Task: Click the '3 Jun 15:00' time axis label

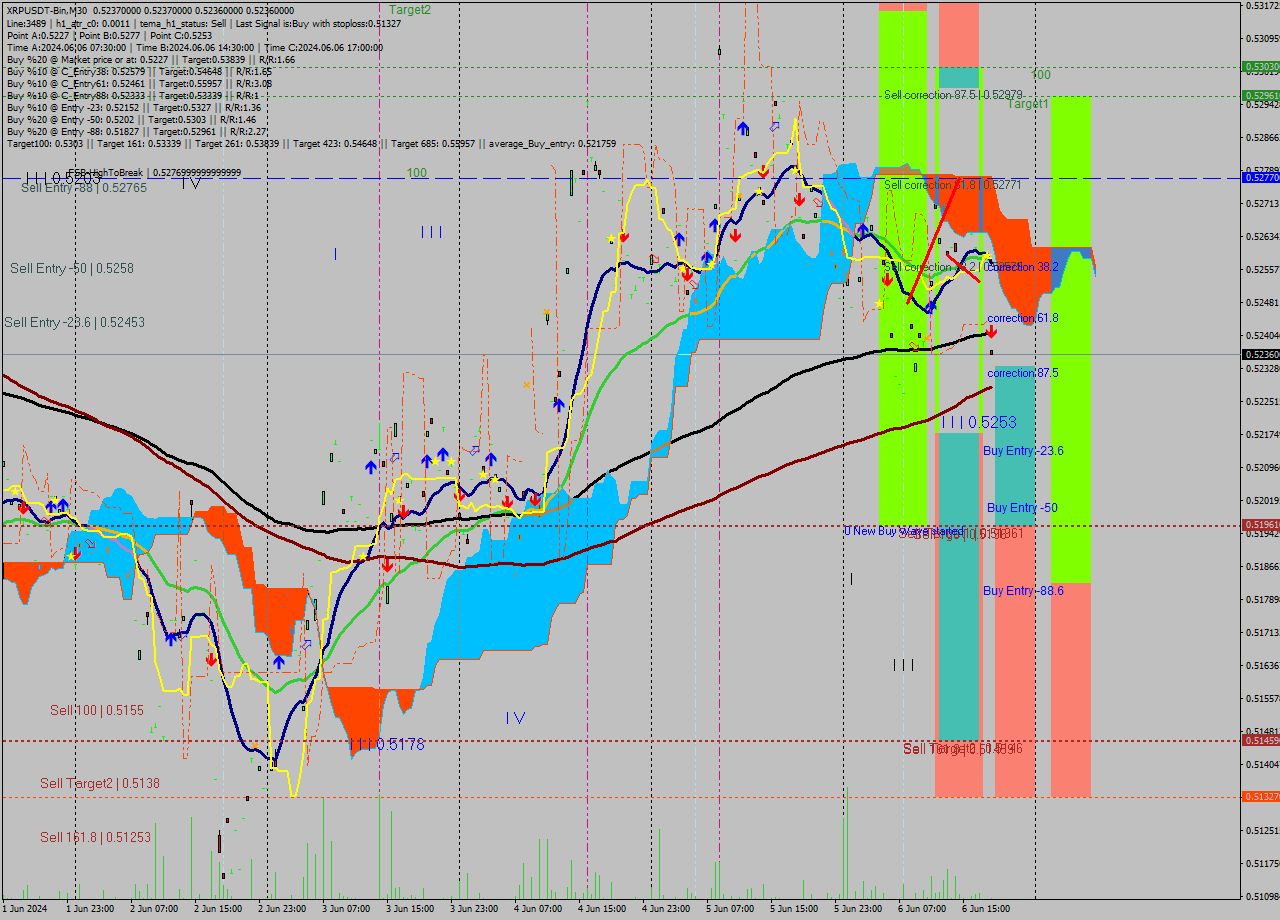Action: point(412,910)
